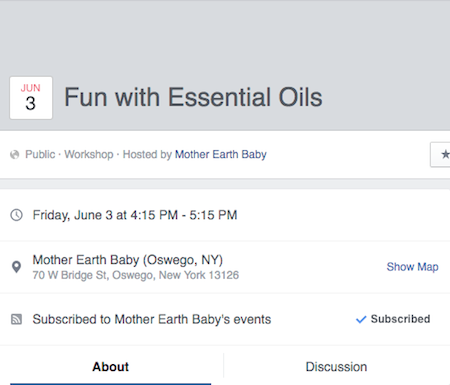Toggle the Subscribed button
This screenshot has height=385, width=450.
pos(393,319)
